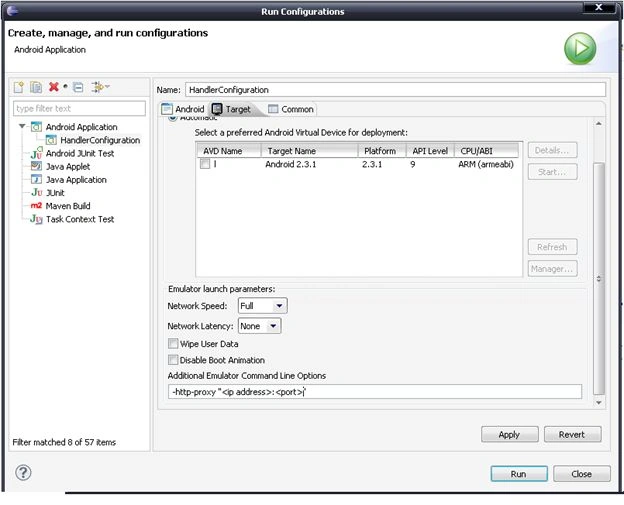Switch to the Android tab
Screen dimensions: 624x505
(x=183, y=109)
